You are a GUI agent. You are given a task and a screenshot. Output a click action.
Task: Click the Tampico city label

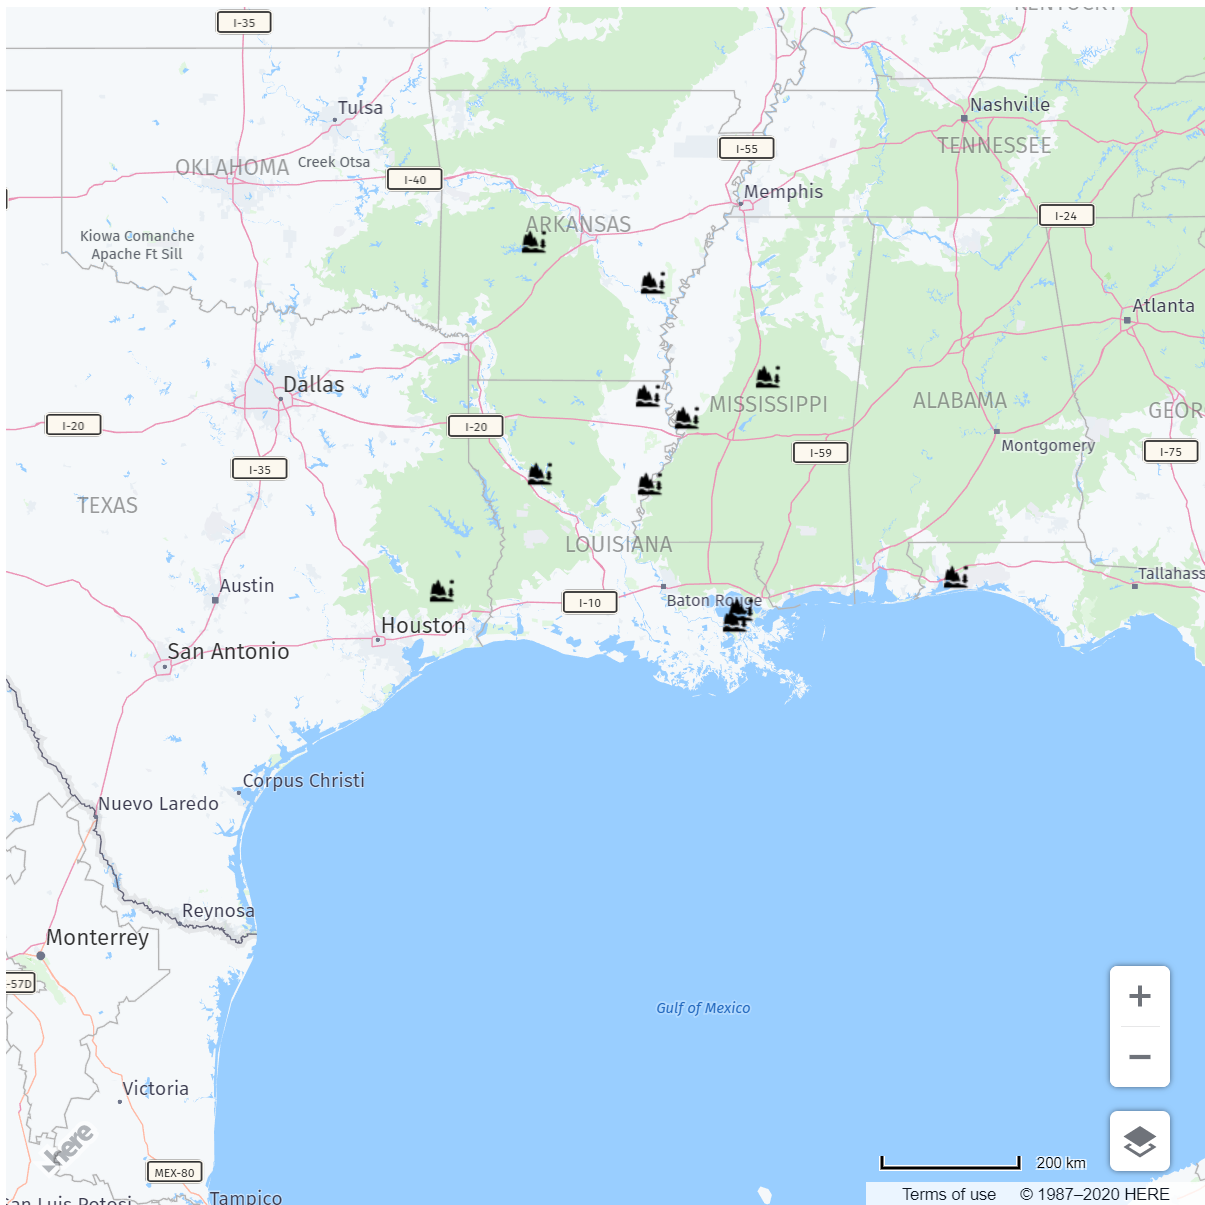(246, 1197)
